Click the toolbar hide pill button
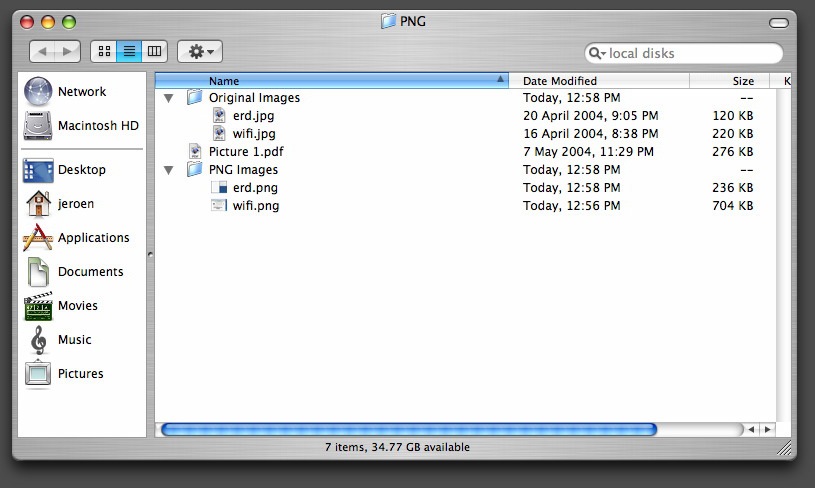 [x=779, y=23]
